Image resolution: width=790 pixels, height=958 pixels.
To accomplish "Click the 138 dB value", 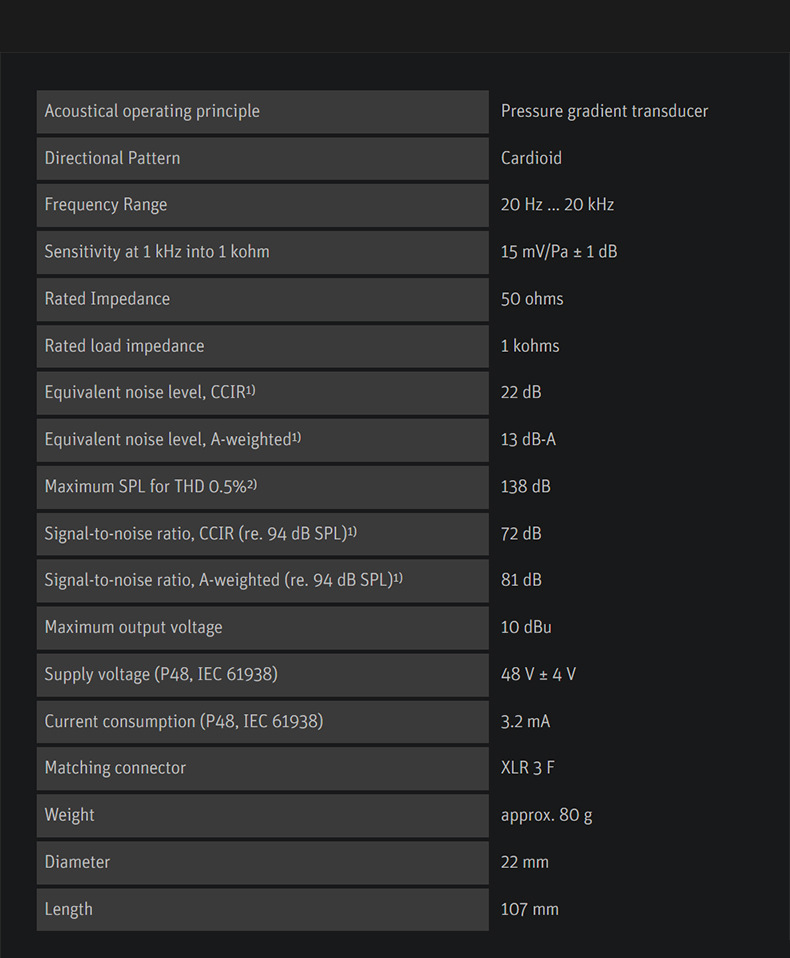I will coord(525,486).
